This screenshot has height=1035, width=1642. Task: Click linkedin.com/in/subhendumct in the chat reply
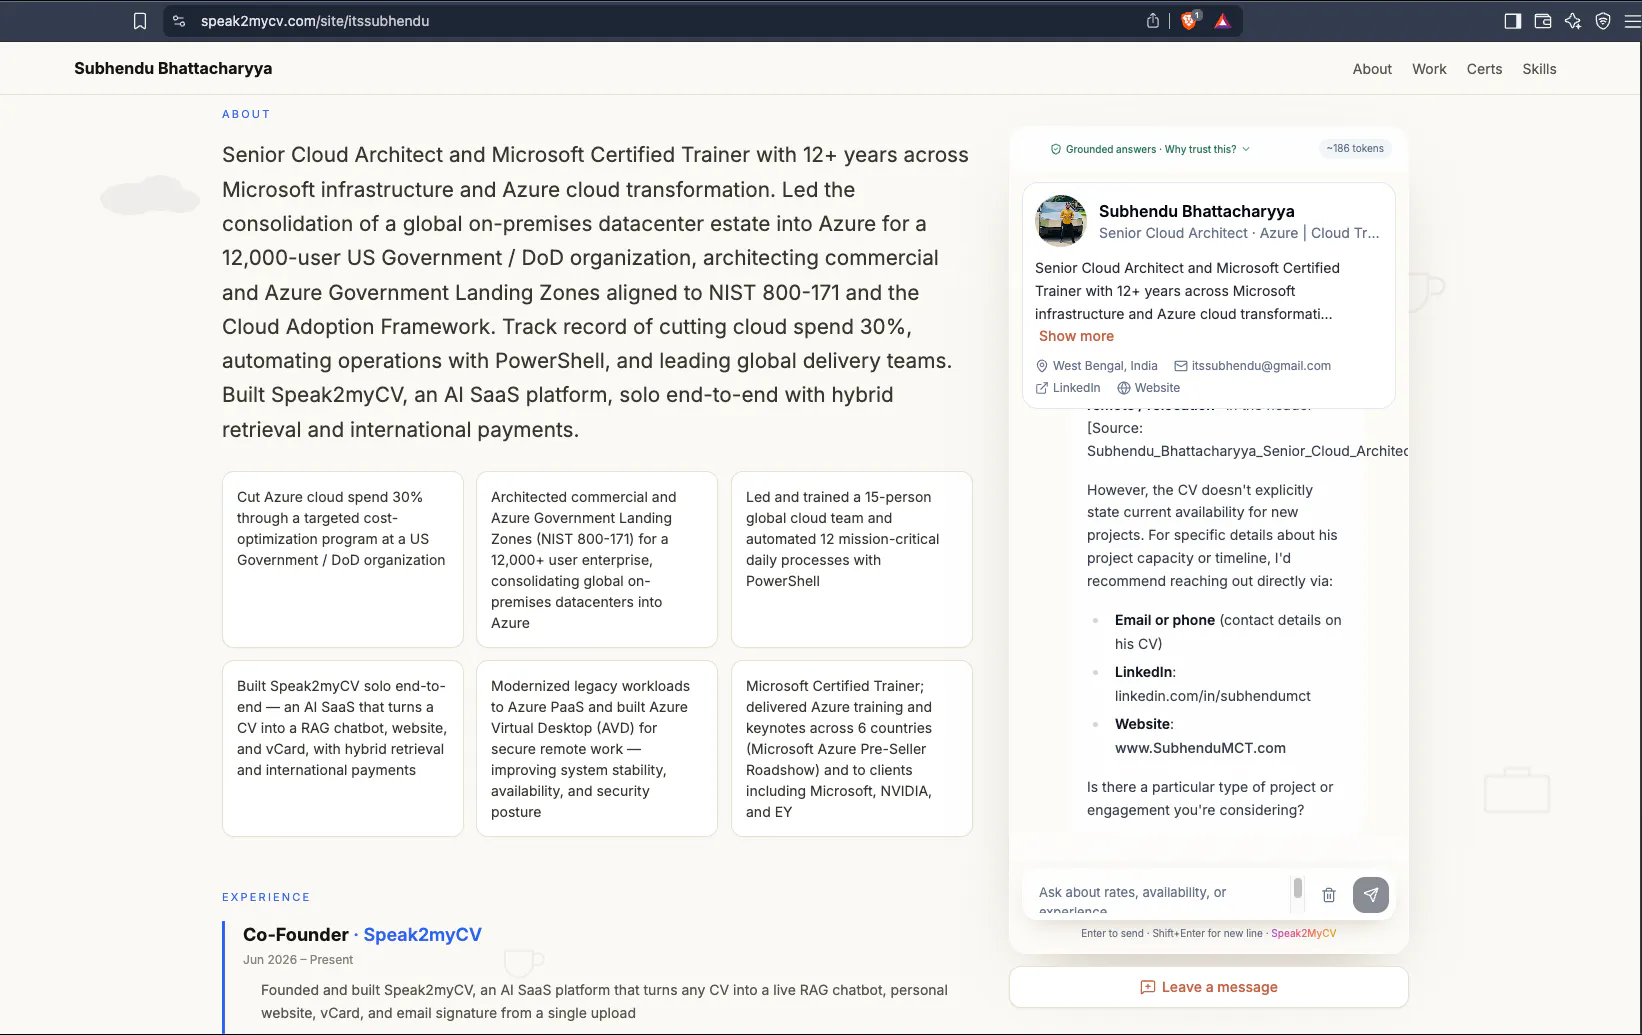click(1213, 696)
